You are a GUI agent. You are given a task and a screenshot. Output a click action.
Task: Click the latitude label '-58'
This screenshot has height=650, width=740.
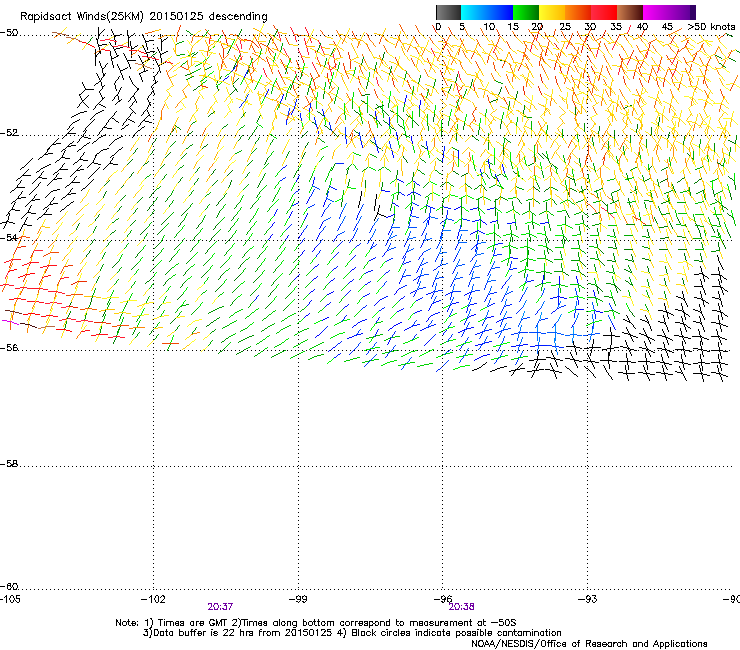click(9, 464)
